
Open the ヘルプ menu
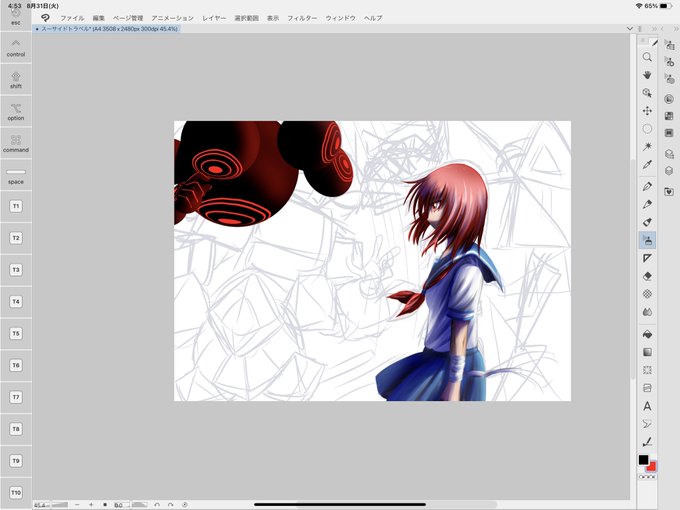coord(373,18)
